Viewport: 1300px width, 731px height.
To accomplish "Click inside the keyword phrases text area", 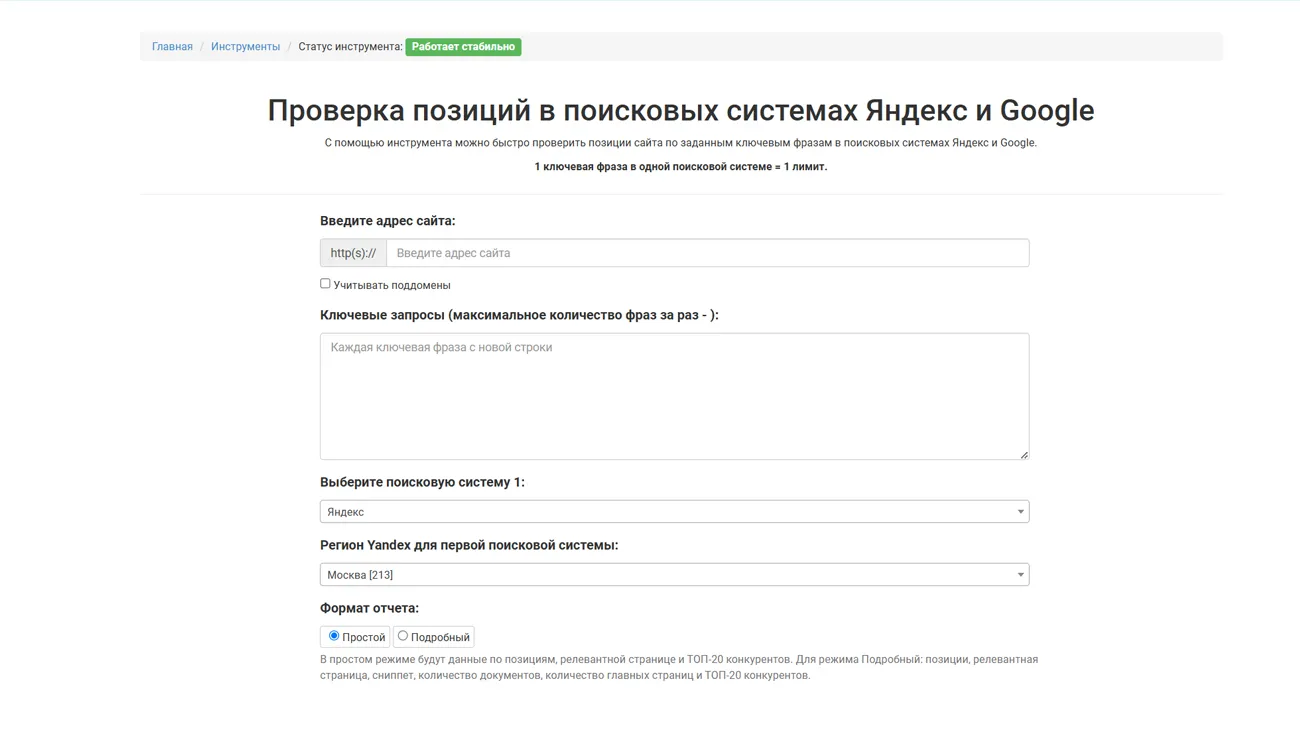I will click(674, 396).
